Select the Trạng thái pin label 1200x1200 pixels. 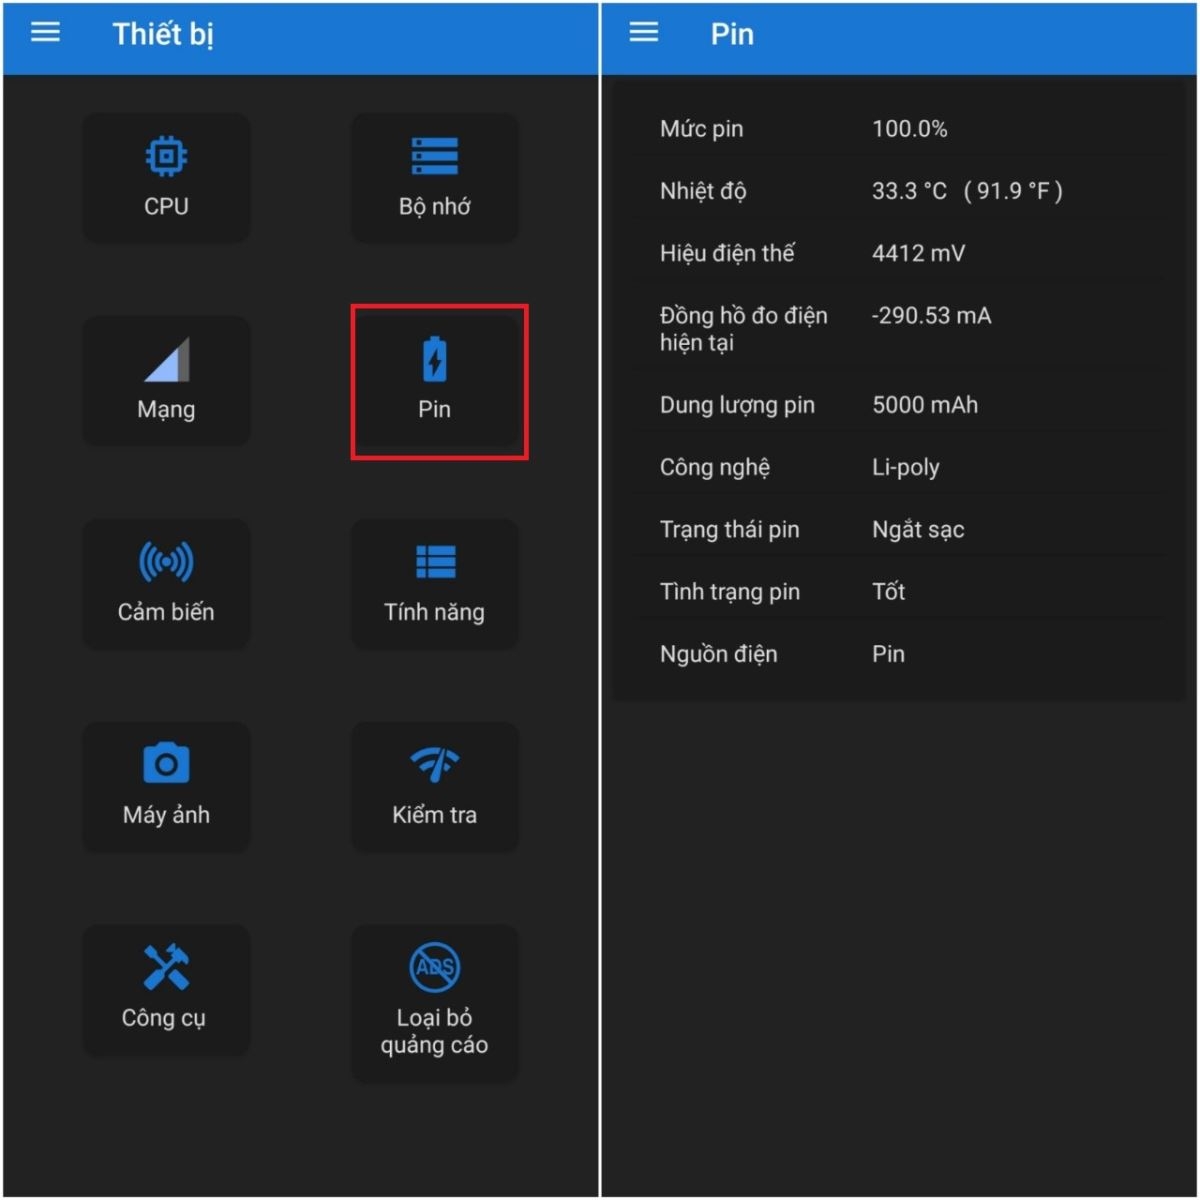pos(729,530)
